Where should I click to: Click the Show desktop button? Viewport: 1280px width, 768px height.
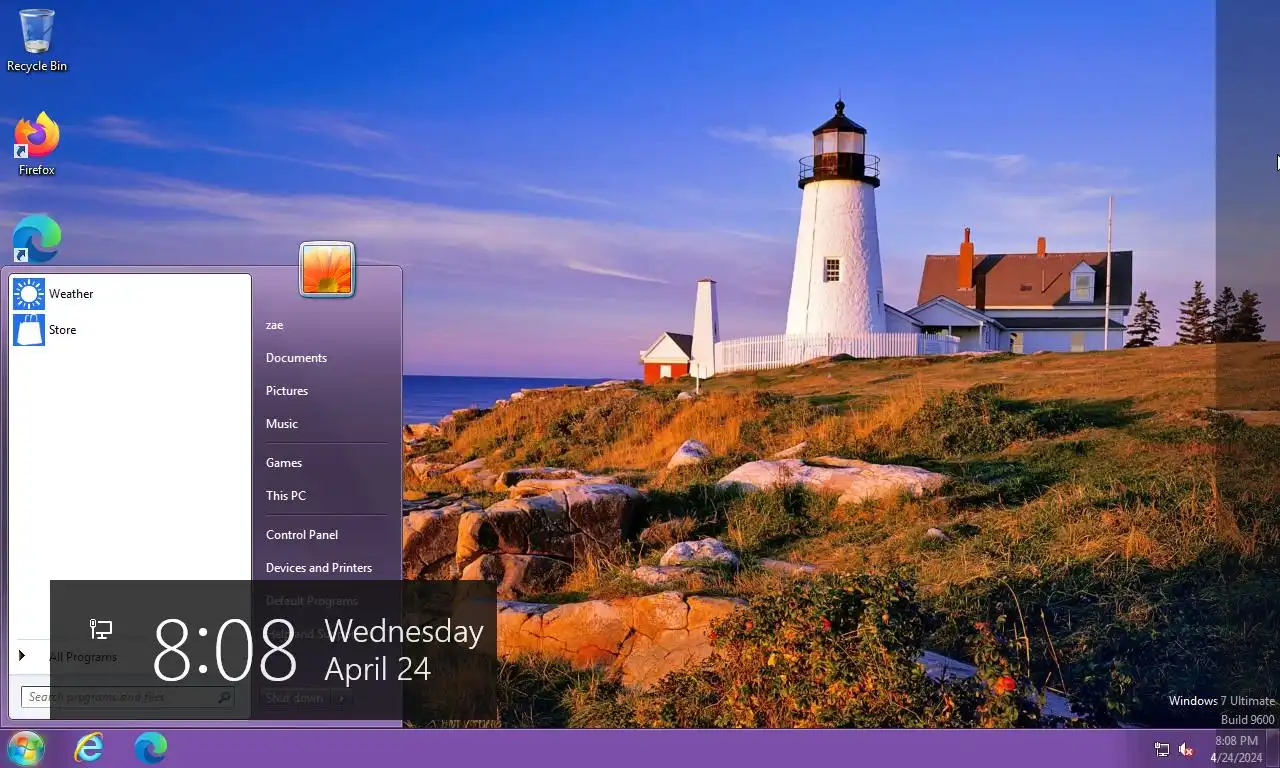click(1273, 749)
